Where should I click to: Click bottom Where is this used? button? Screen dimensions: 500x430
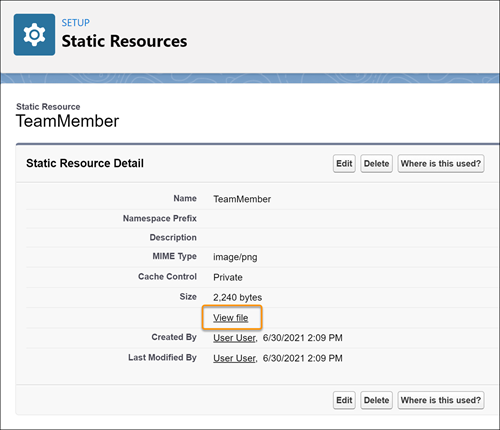[441, 400]
